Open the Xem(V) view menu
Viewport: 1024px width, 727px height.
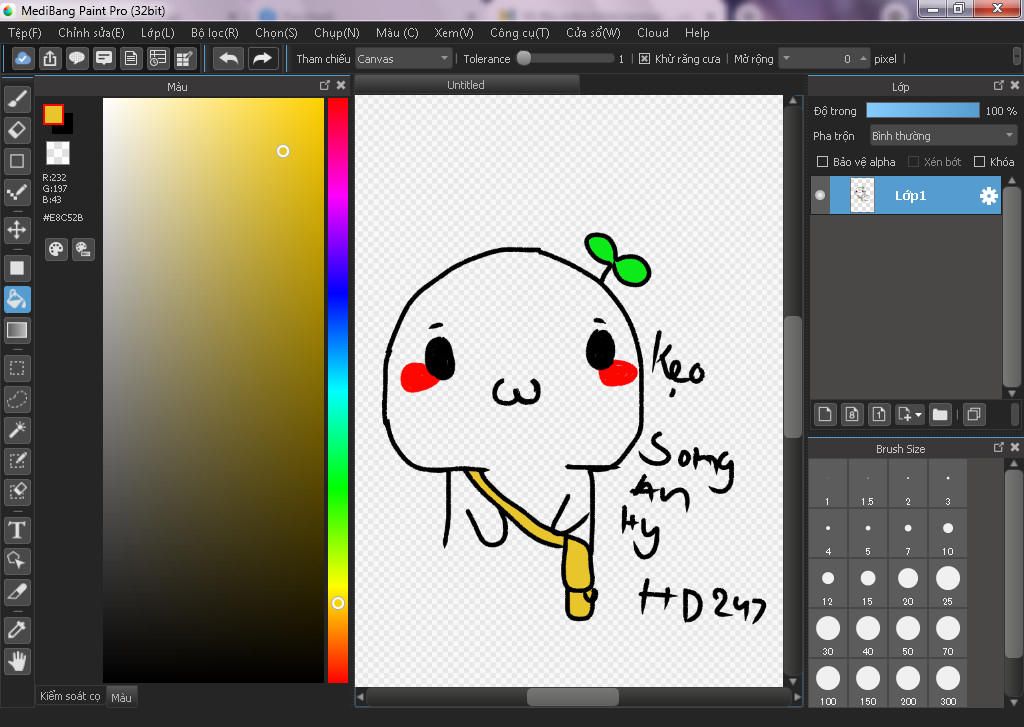pos(454,33)
